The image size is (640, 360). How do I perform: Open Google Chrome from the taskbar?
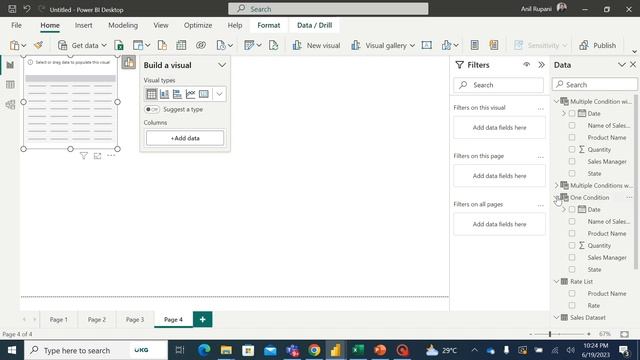coord(314,350)
